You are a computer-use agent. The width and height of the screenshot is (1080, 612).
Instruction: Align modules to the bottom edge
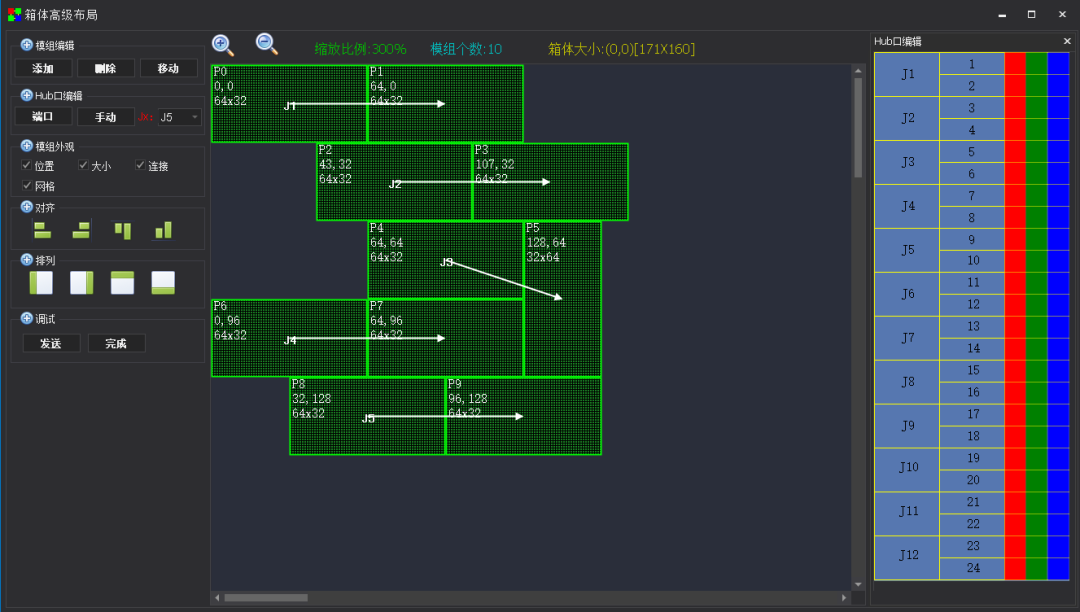click(162, 231)
